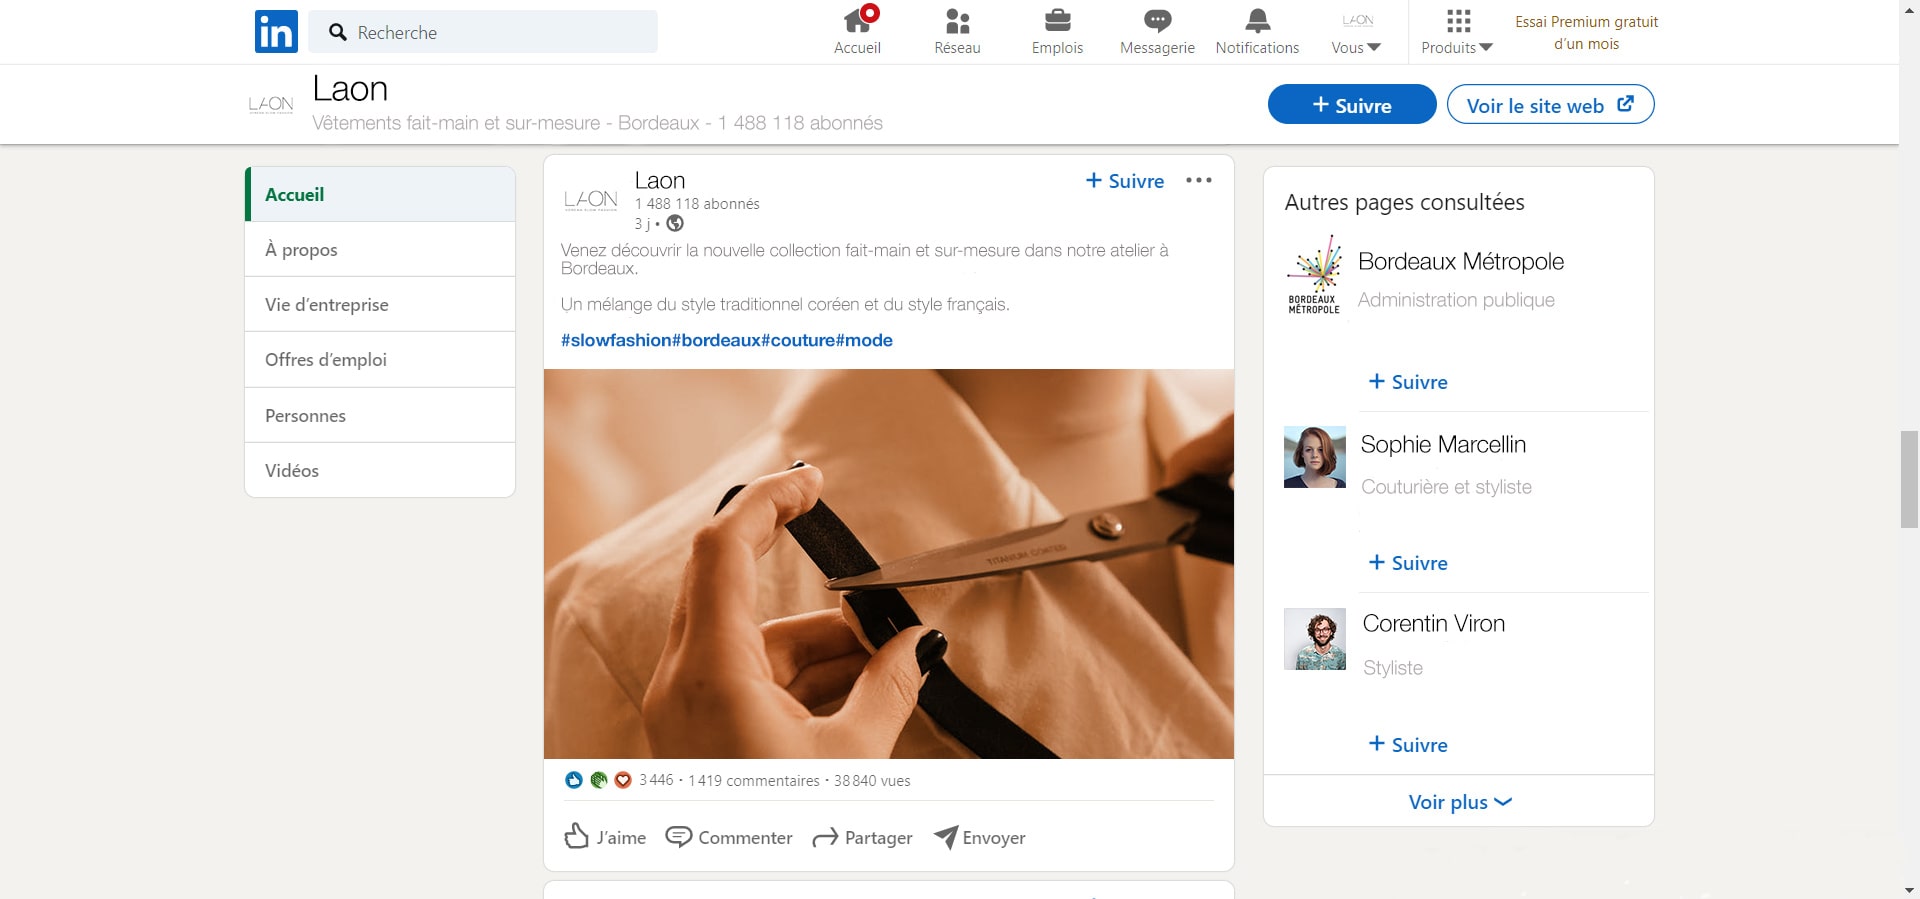Share the post using Partager

[x=862, y=837]
